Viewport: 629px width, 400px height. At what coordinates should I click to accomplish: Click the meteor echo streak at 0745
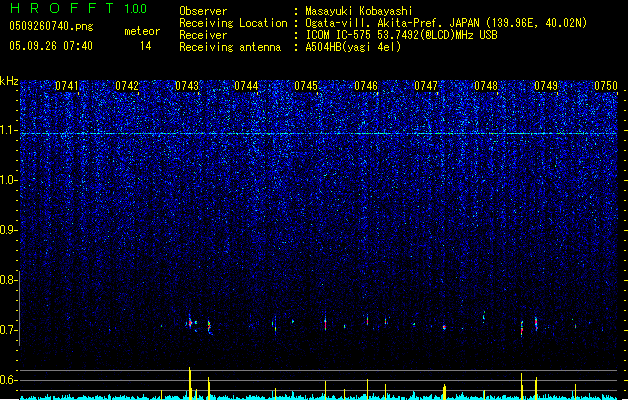tap(325, 323)
